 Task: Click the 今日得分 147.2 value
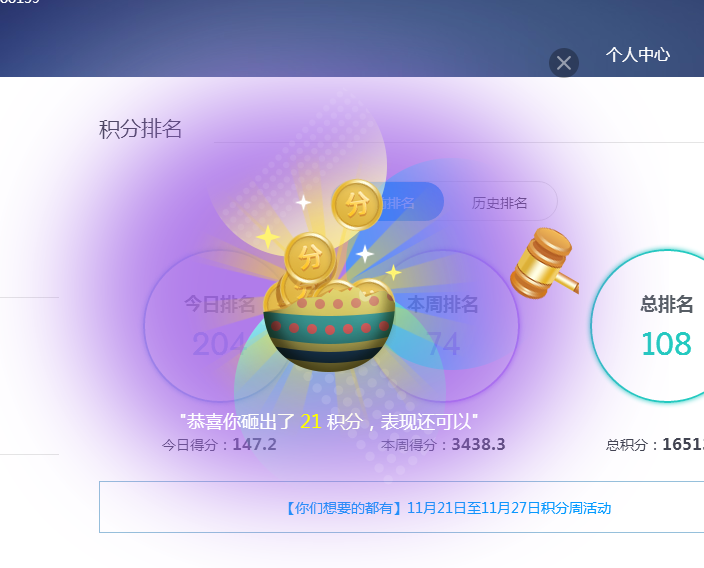254,445
